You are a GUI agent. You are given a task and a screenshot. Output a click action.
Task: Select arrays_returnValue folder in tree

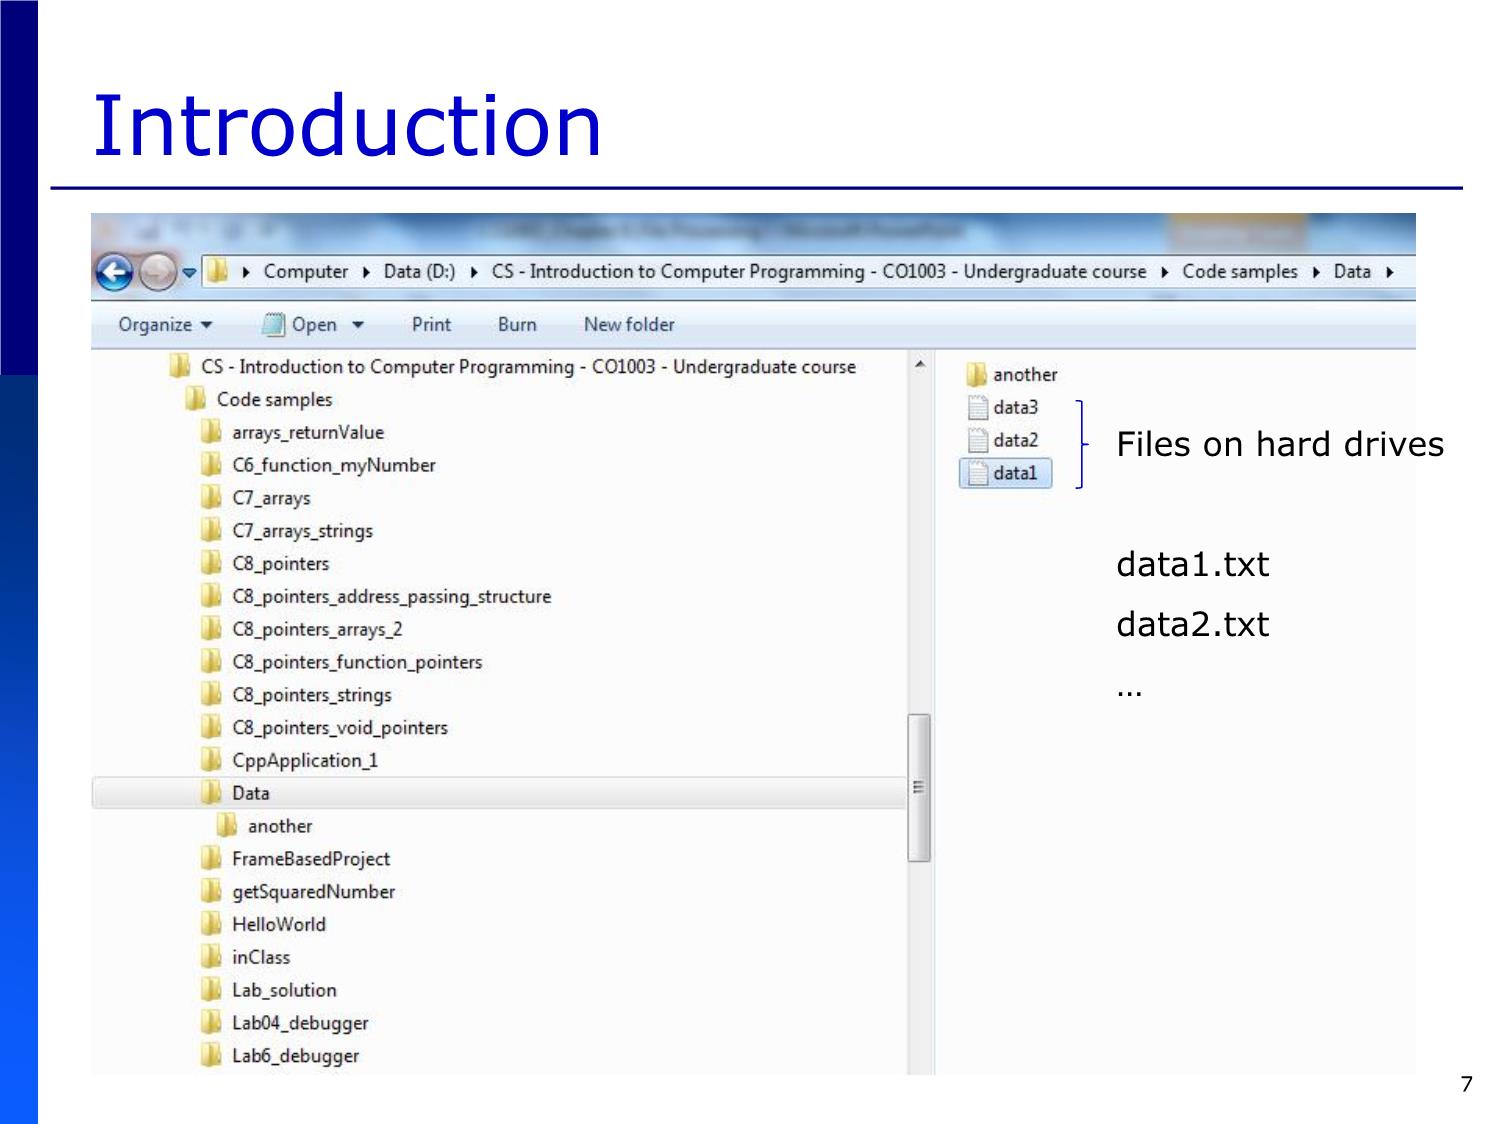point(293,433)
